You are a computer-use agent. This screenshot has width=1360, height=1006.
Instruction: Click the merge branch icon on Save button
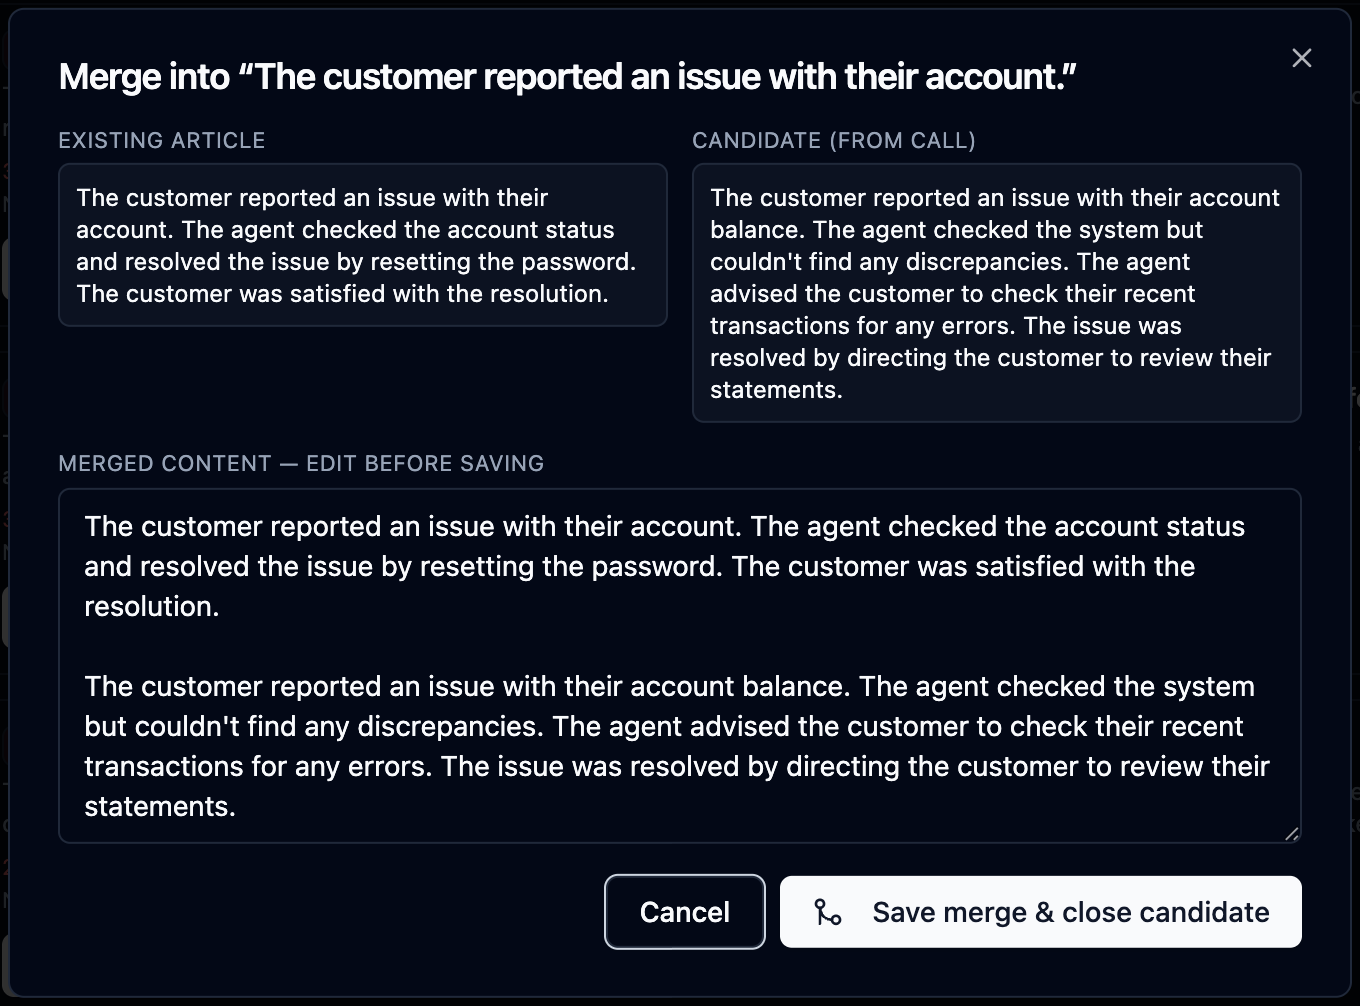(x=828, y=912)
